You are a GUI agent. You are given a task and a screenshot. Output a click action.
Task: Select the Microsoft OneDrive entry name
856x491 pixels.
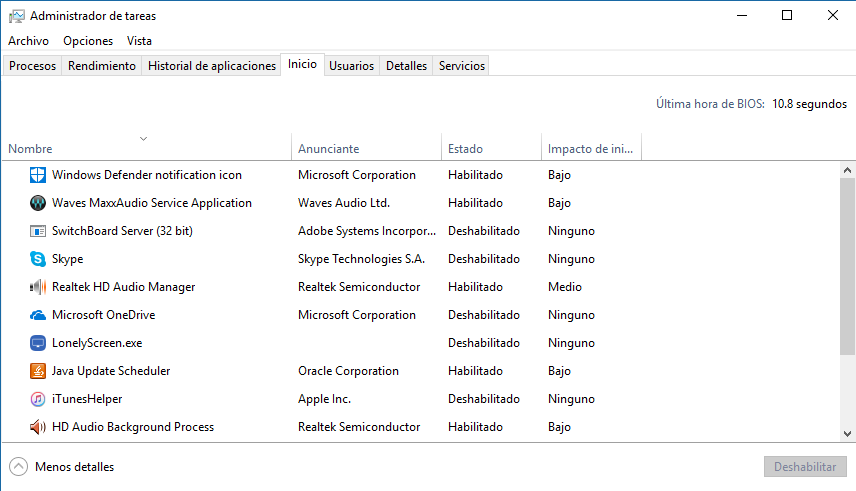[x=104, y=315]
